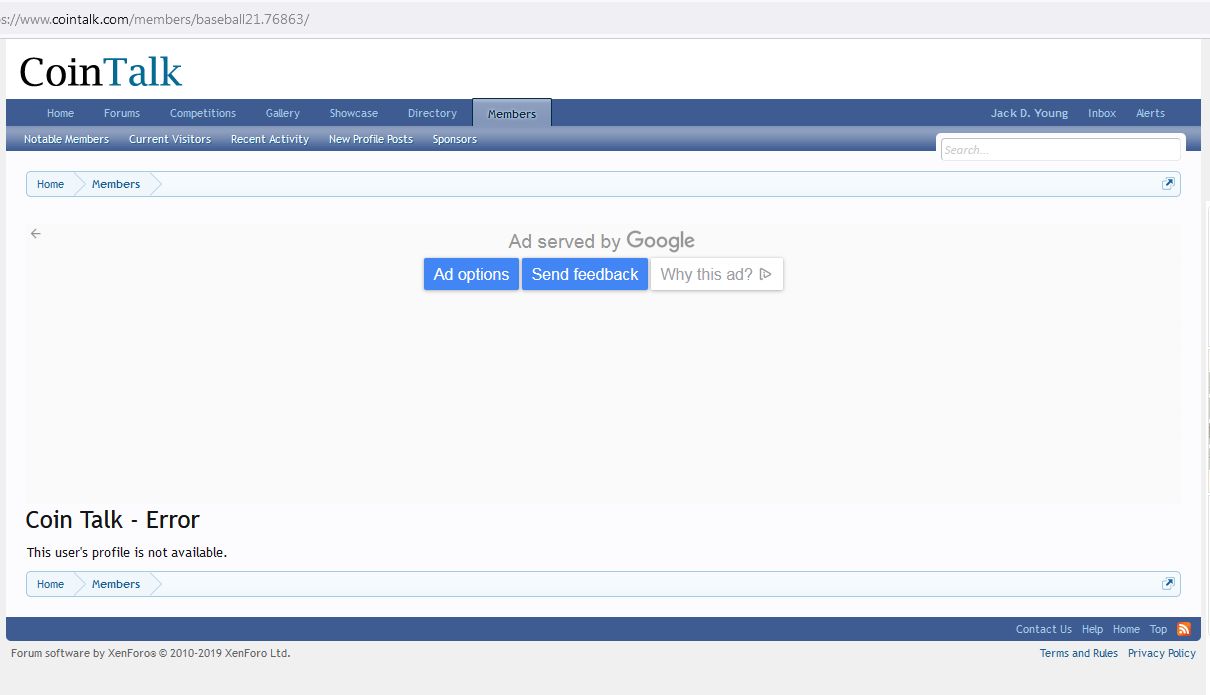
Task: Click the back arrow in the ad
Action: coord(36,234)
